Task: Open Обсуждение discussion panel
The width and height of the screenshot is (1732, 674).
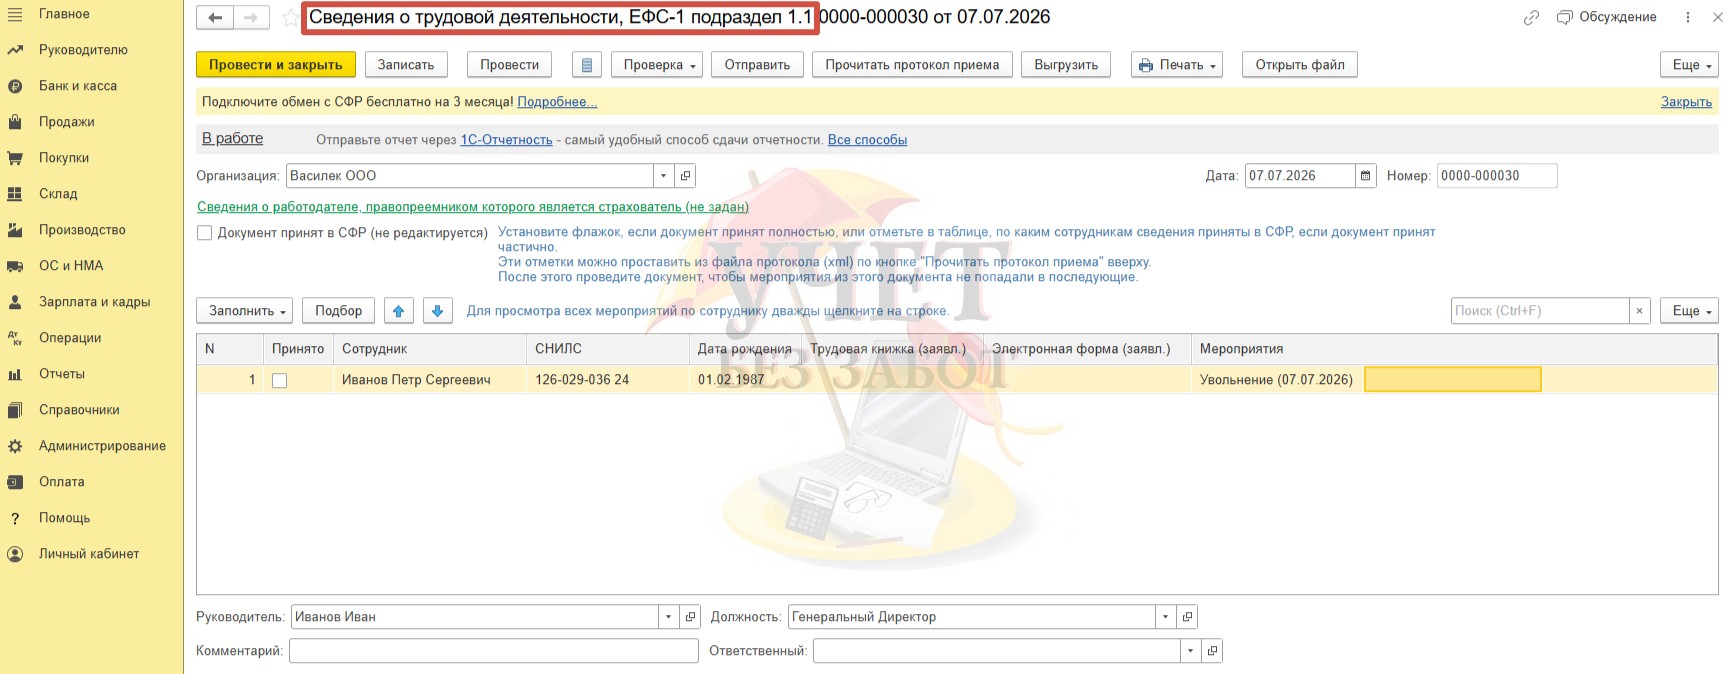Action: pyautogui.click(x=1607, y=17)
